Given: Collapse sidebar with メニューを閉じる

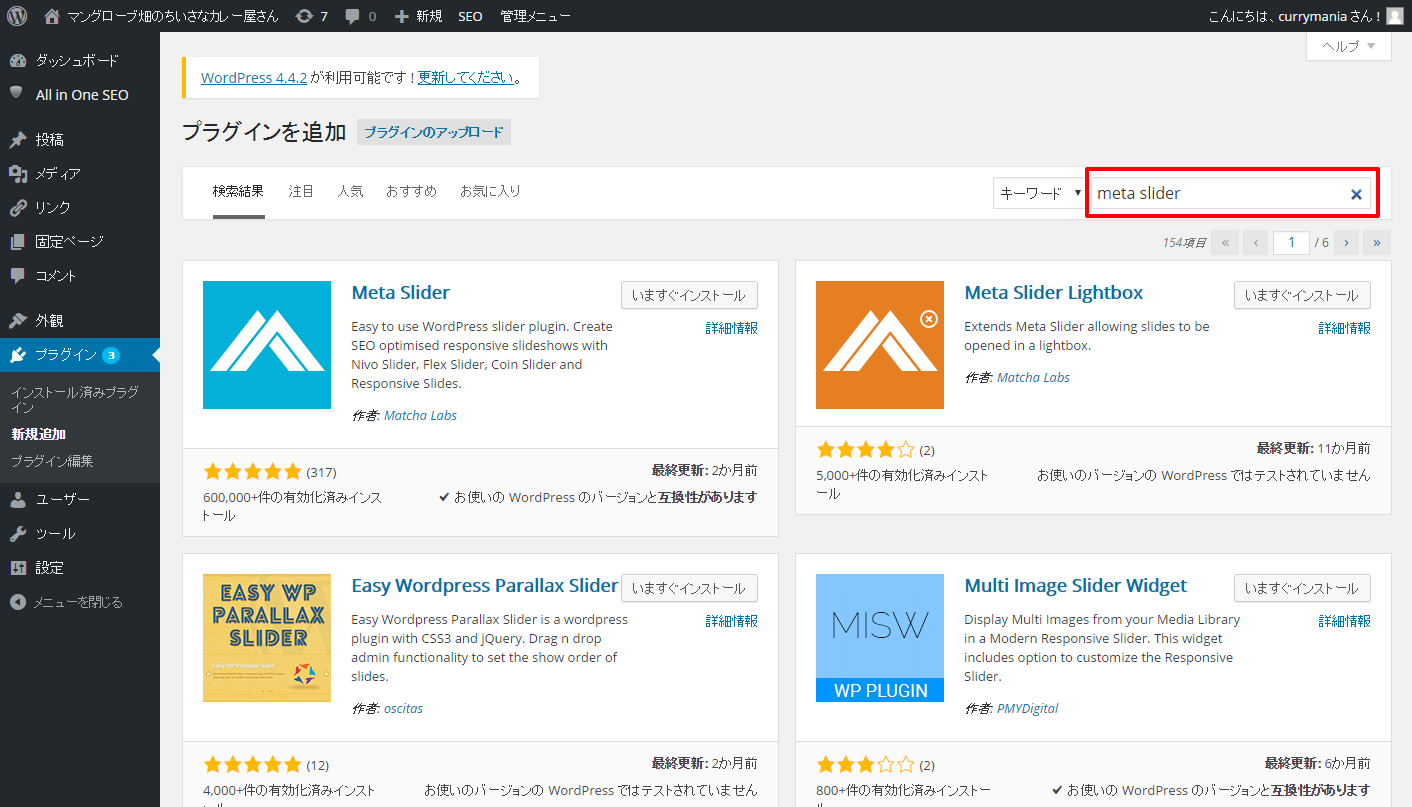Looking at the screenshot, I should [80, 602].
